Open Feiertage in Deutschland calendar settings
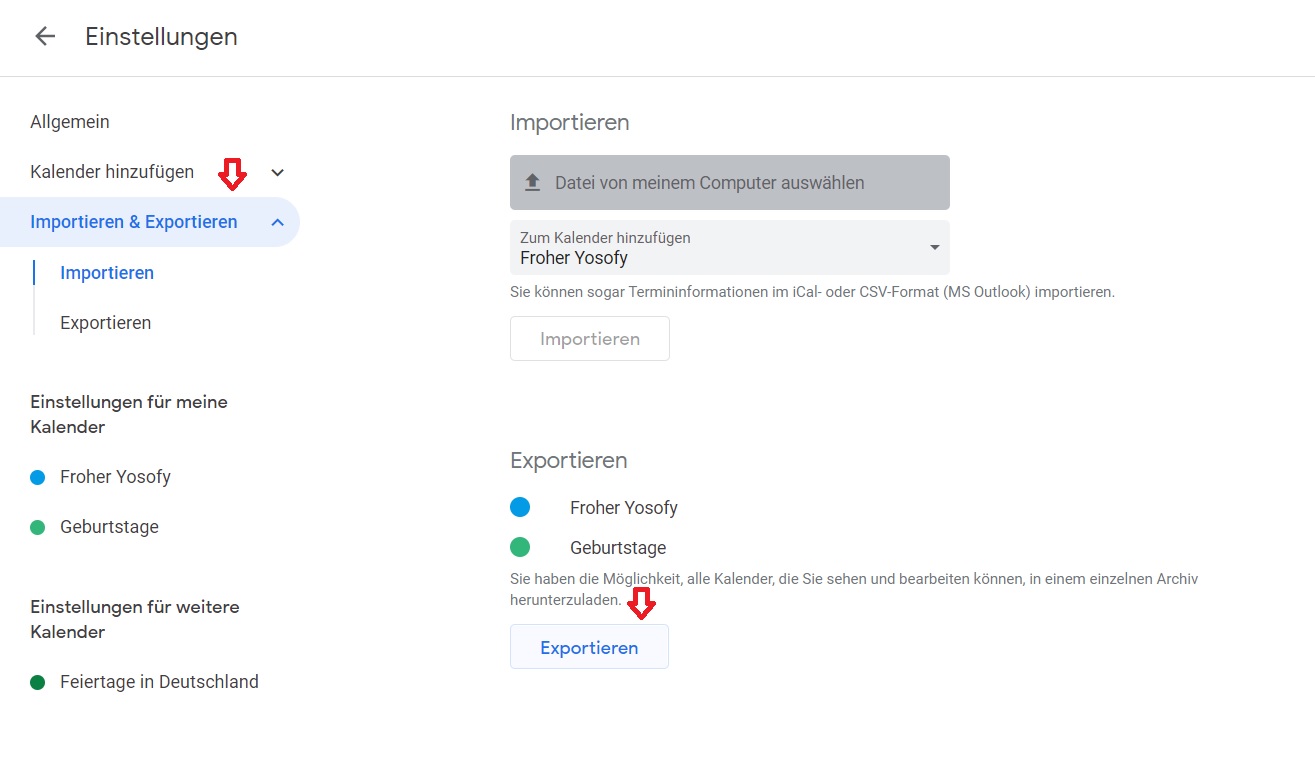The width and height of the screenshot is (1315, 763). [x=159, y=682]
